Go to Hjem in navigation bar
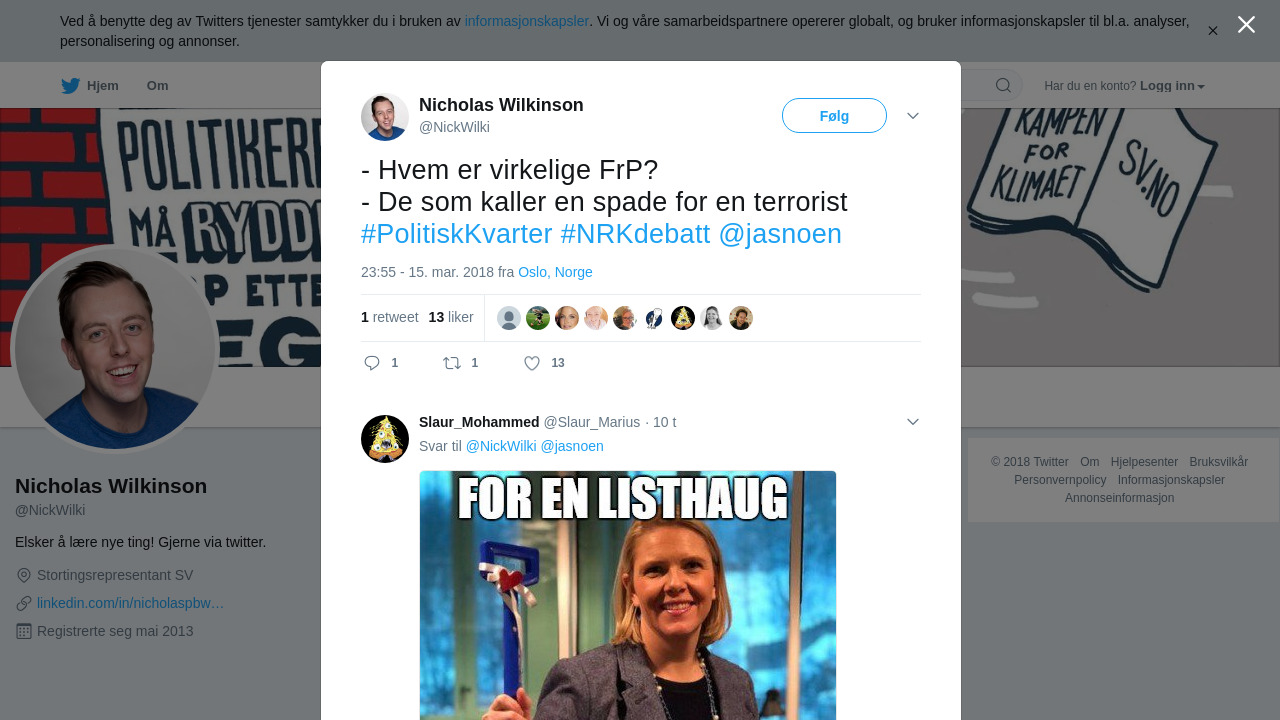 click(x=103, y=86)
